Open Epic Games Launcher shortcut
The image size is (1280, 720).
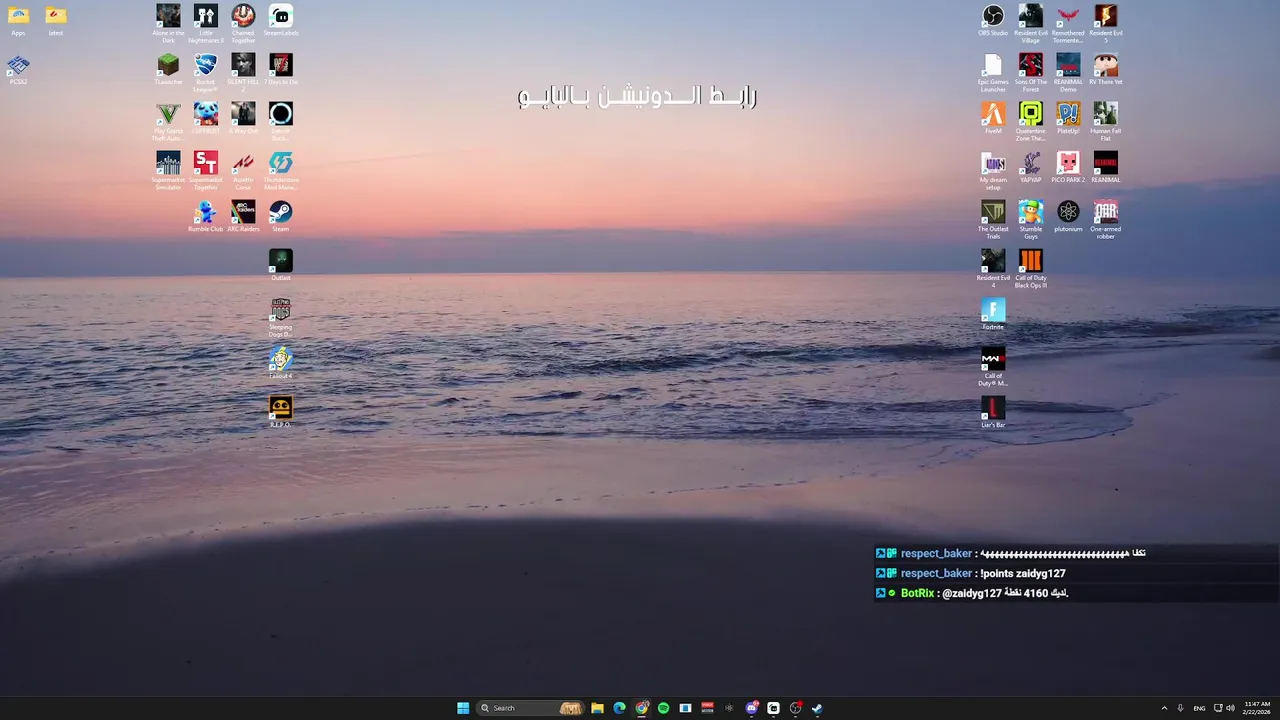coord(993,72)
